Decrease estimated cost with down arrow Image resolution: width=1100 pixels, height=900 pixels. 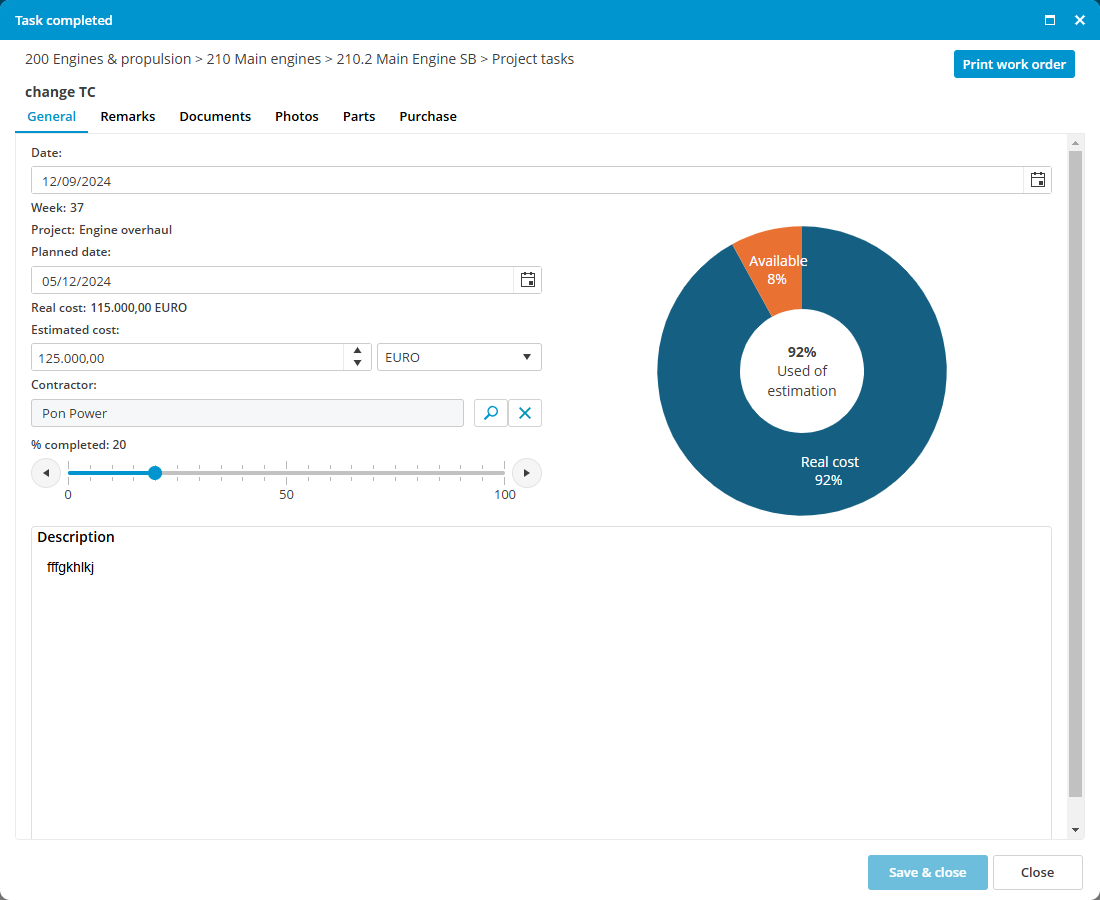tap(357, 363)
